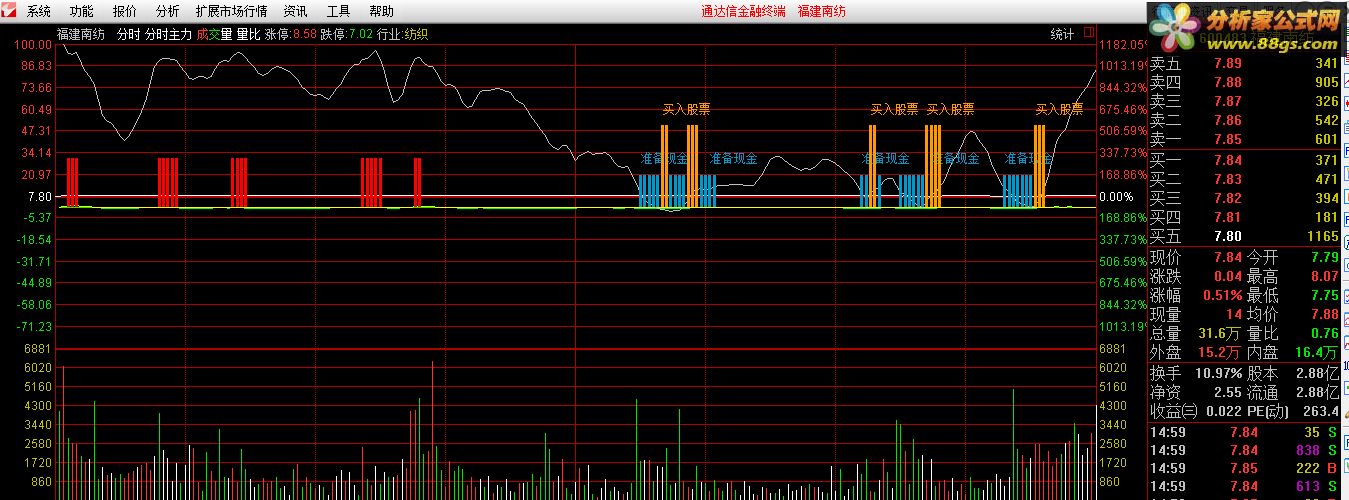
Task: Click the 100.00 left axis label
Action: click(x=34, y=45)
